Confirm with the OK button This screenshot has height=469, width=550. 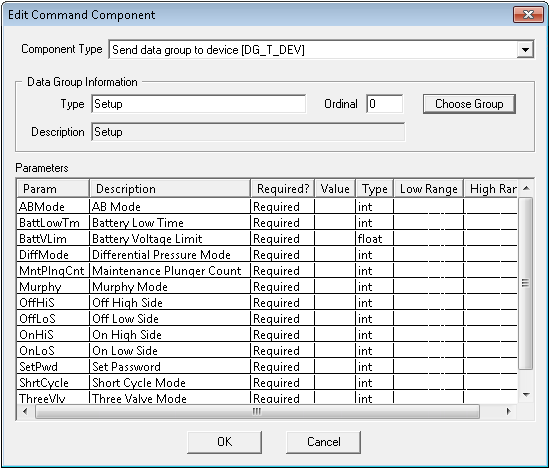tap(224, 442)
